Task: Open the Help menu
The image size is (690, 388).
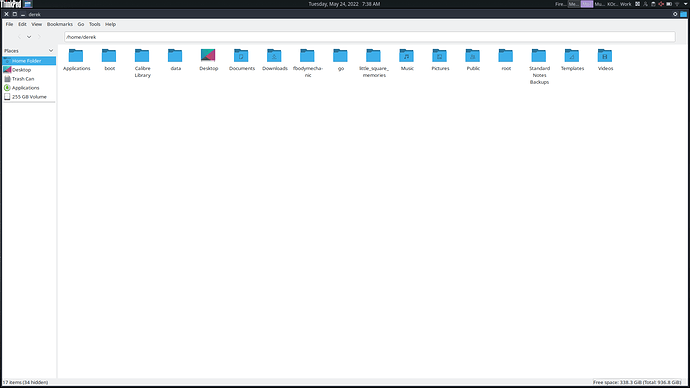Action: click(x=110, y=24)
